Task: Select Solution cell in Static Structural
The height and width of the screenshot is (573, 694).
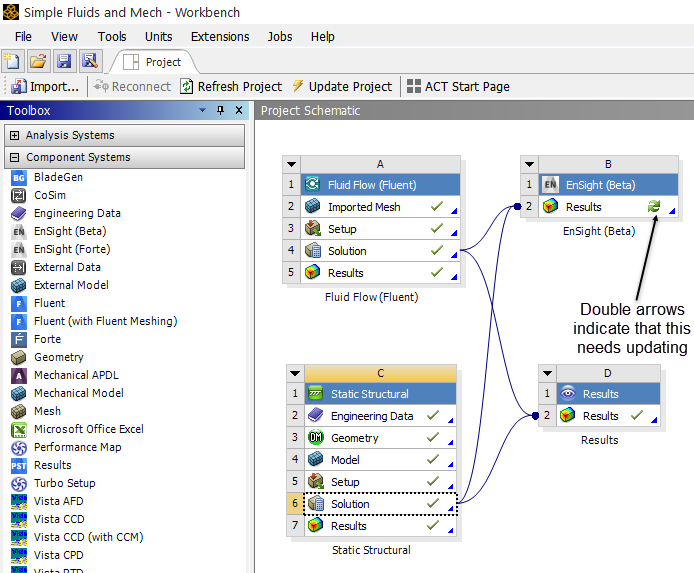Action: coord(381,504)
